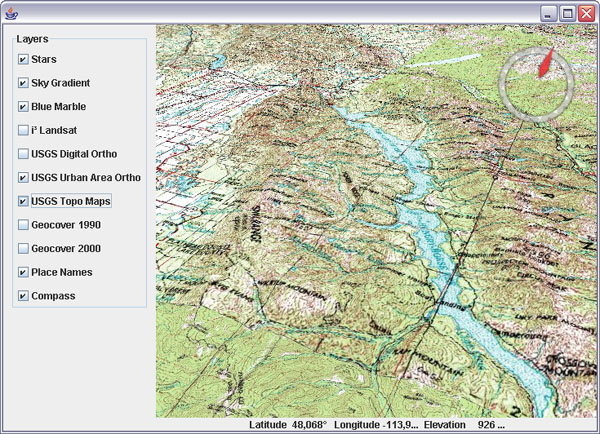Click the Longitude readout in status bar
This screenshot has width=600, height=434.
[x=376, y=425]
